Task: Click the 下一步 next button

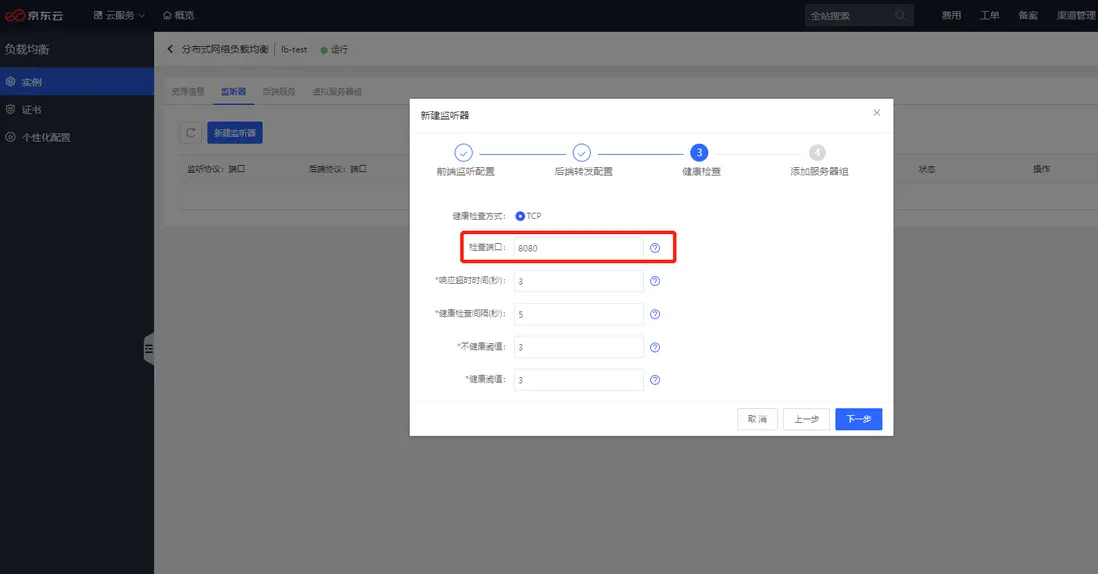Action: pyautogui.click(x=859, y=419)
